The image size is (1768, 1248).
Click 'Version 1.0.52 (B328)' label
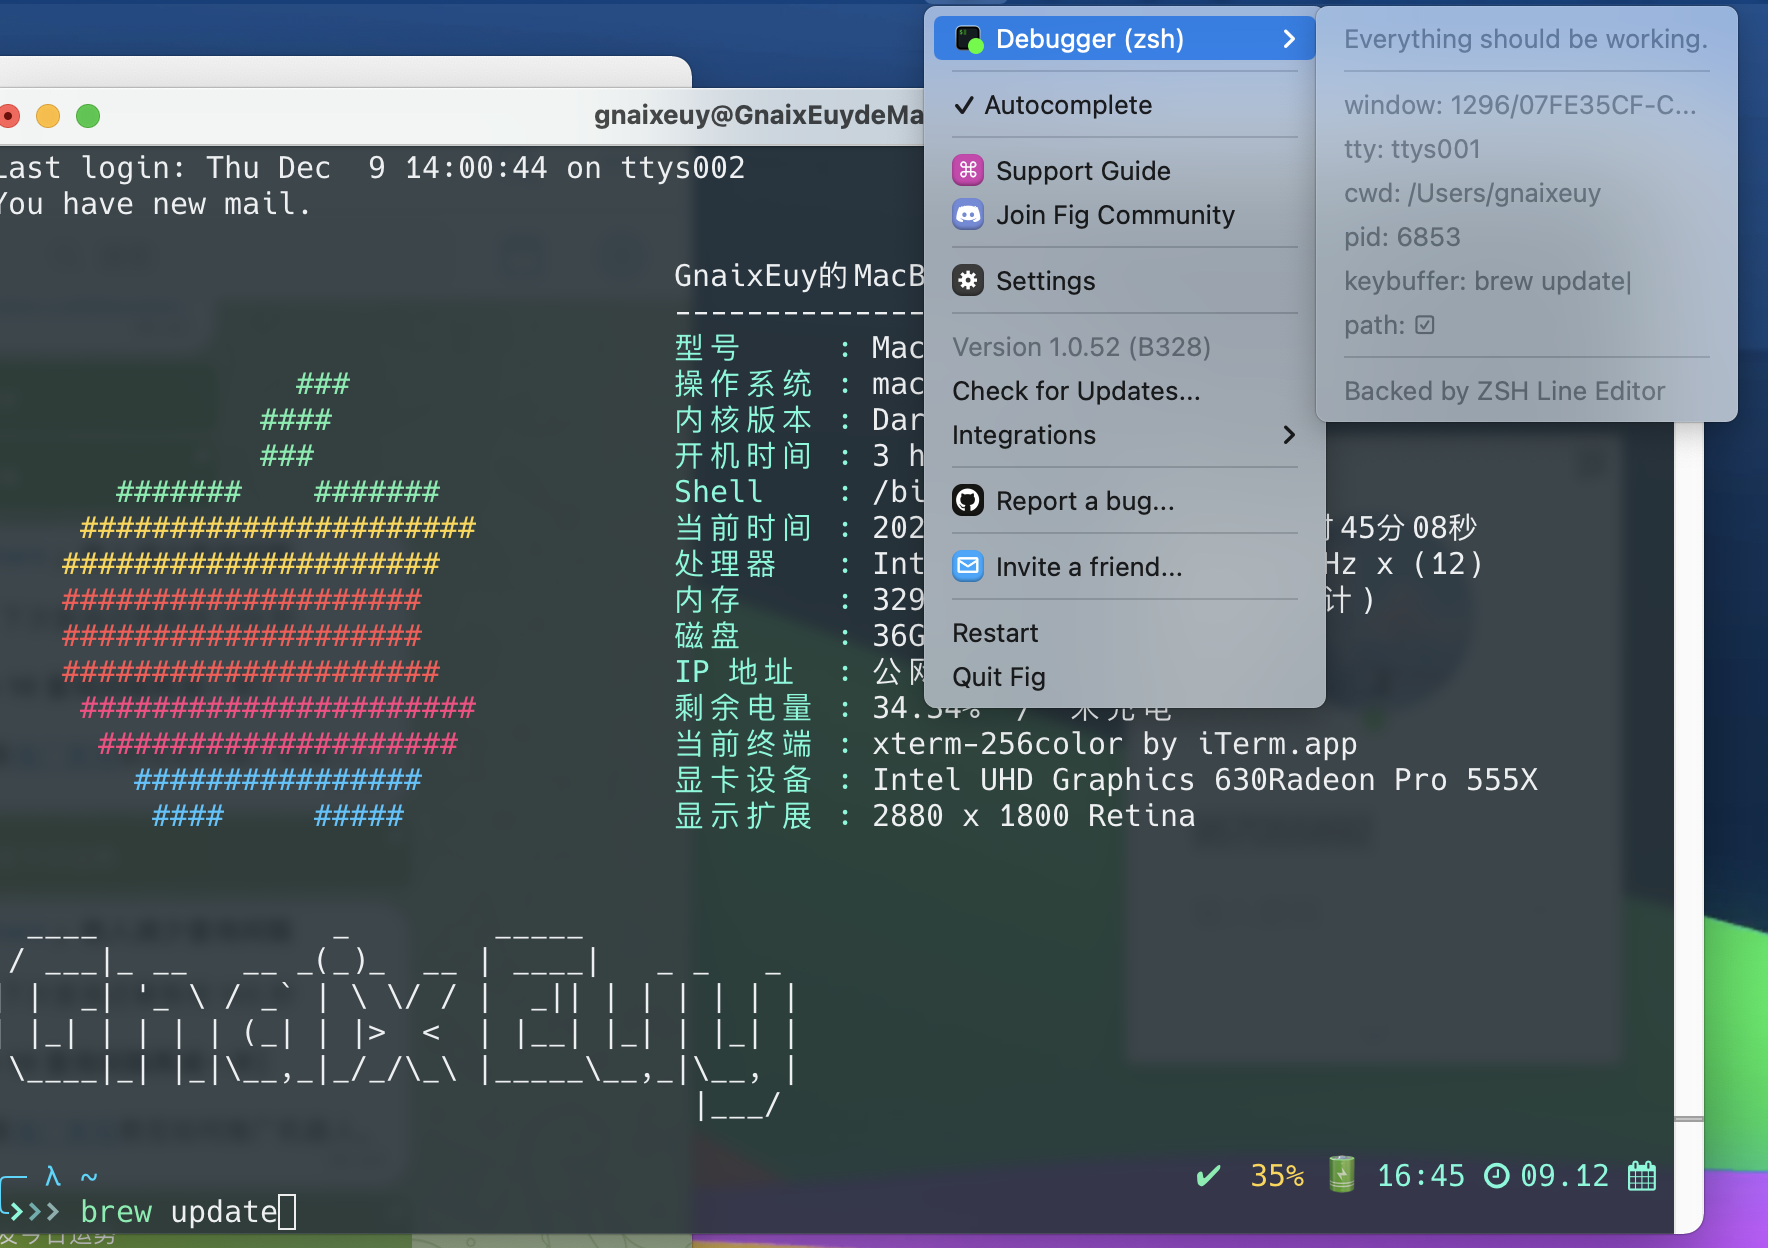pos(1081,347)
